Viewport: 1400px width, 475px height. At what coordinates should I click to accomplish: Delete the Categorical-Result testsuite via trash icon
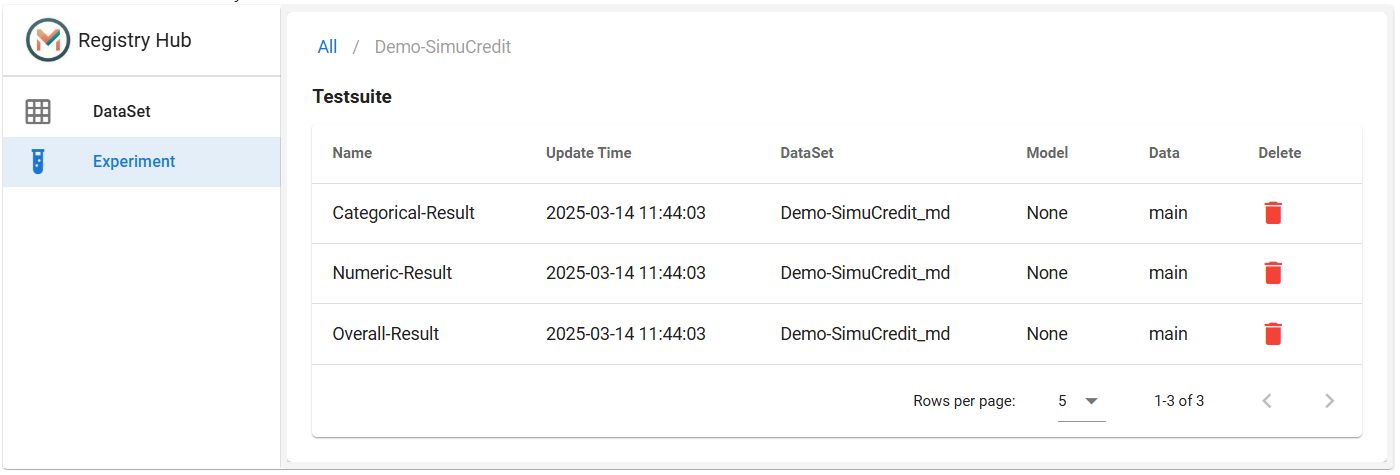[1273, 213]
